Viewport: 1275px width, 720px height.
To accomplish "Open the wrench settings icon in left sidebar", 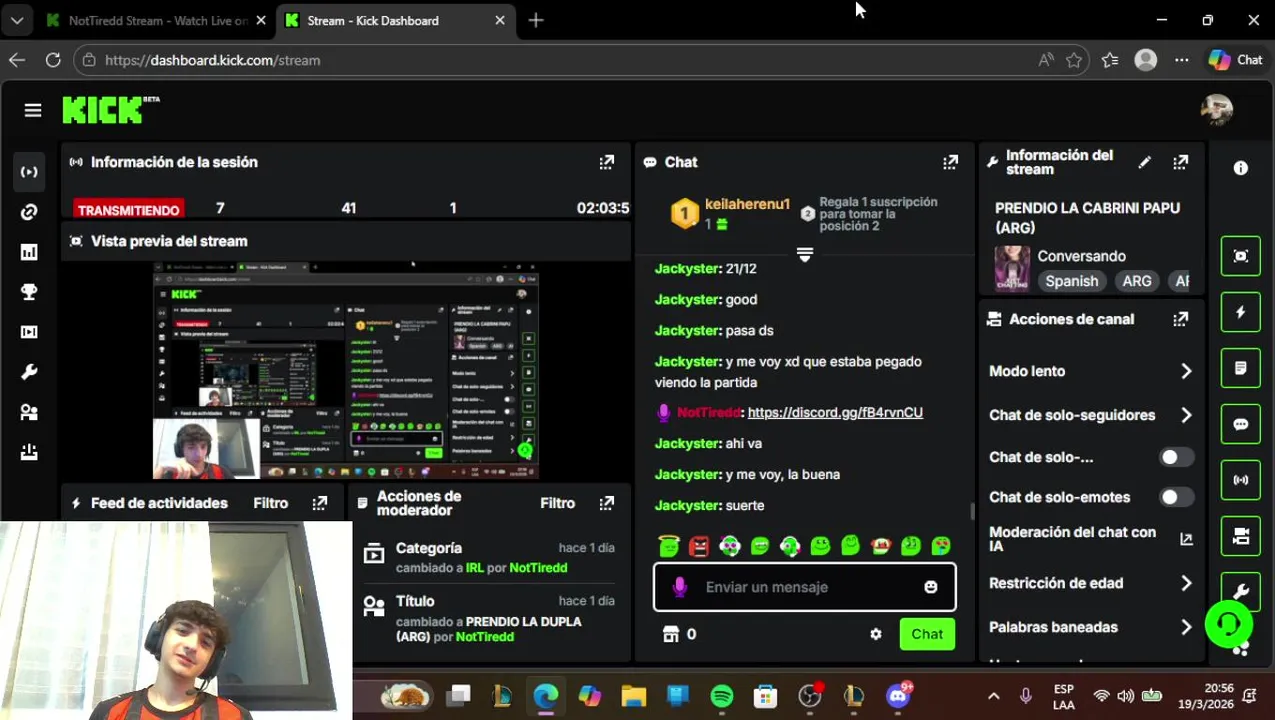I will tap(29, 372).
